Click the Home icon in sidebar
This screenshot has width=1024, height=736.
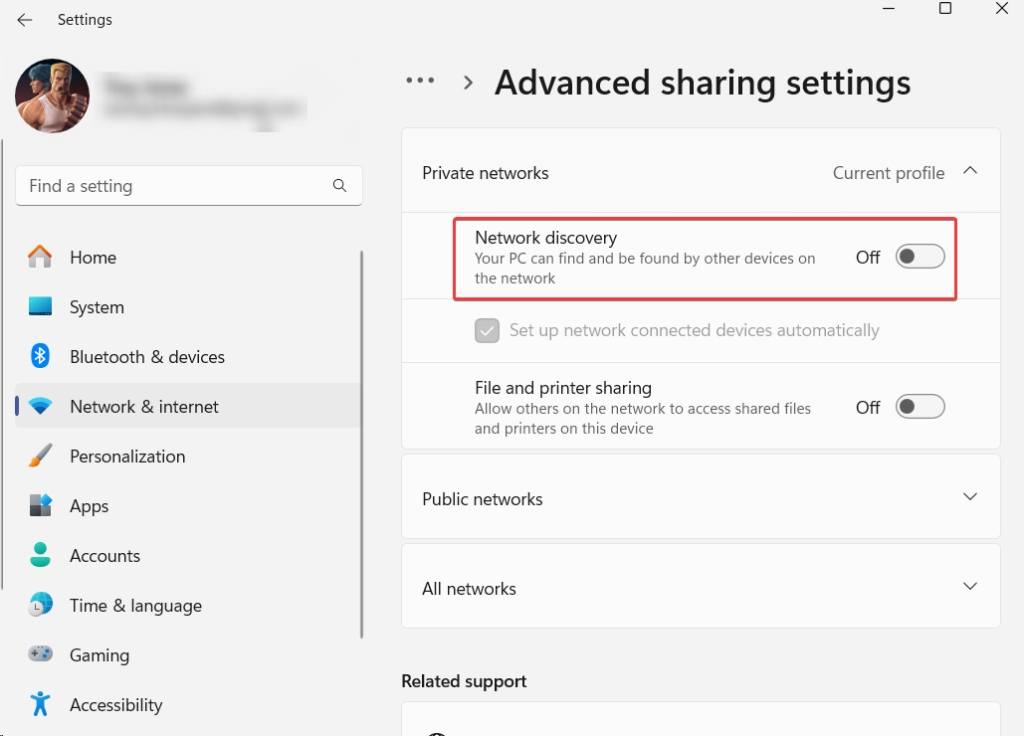pos(40,257)
